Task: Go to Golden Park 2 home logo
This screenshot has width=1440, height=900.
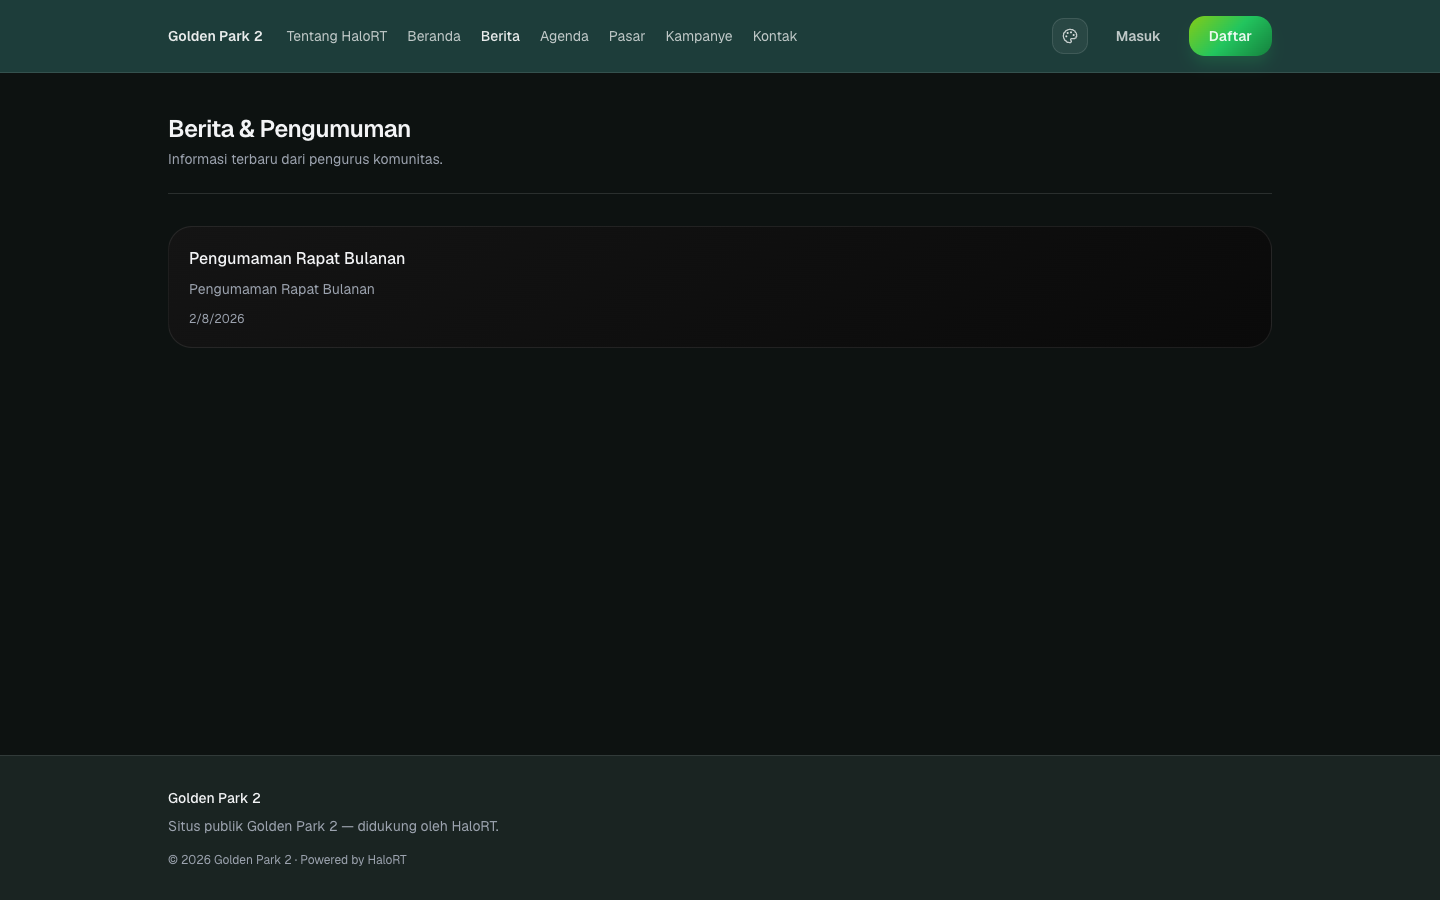Action: pos(215,36)
